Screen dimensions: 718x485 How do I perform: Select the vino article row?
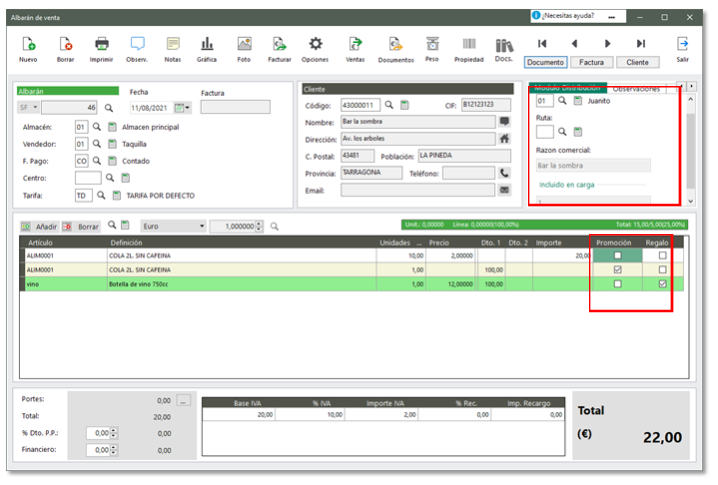352,284
